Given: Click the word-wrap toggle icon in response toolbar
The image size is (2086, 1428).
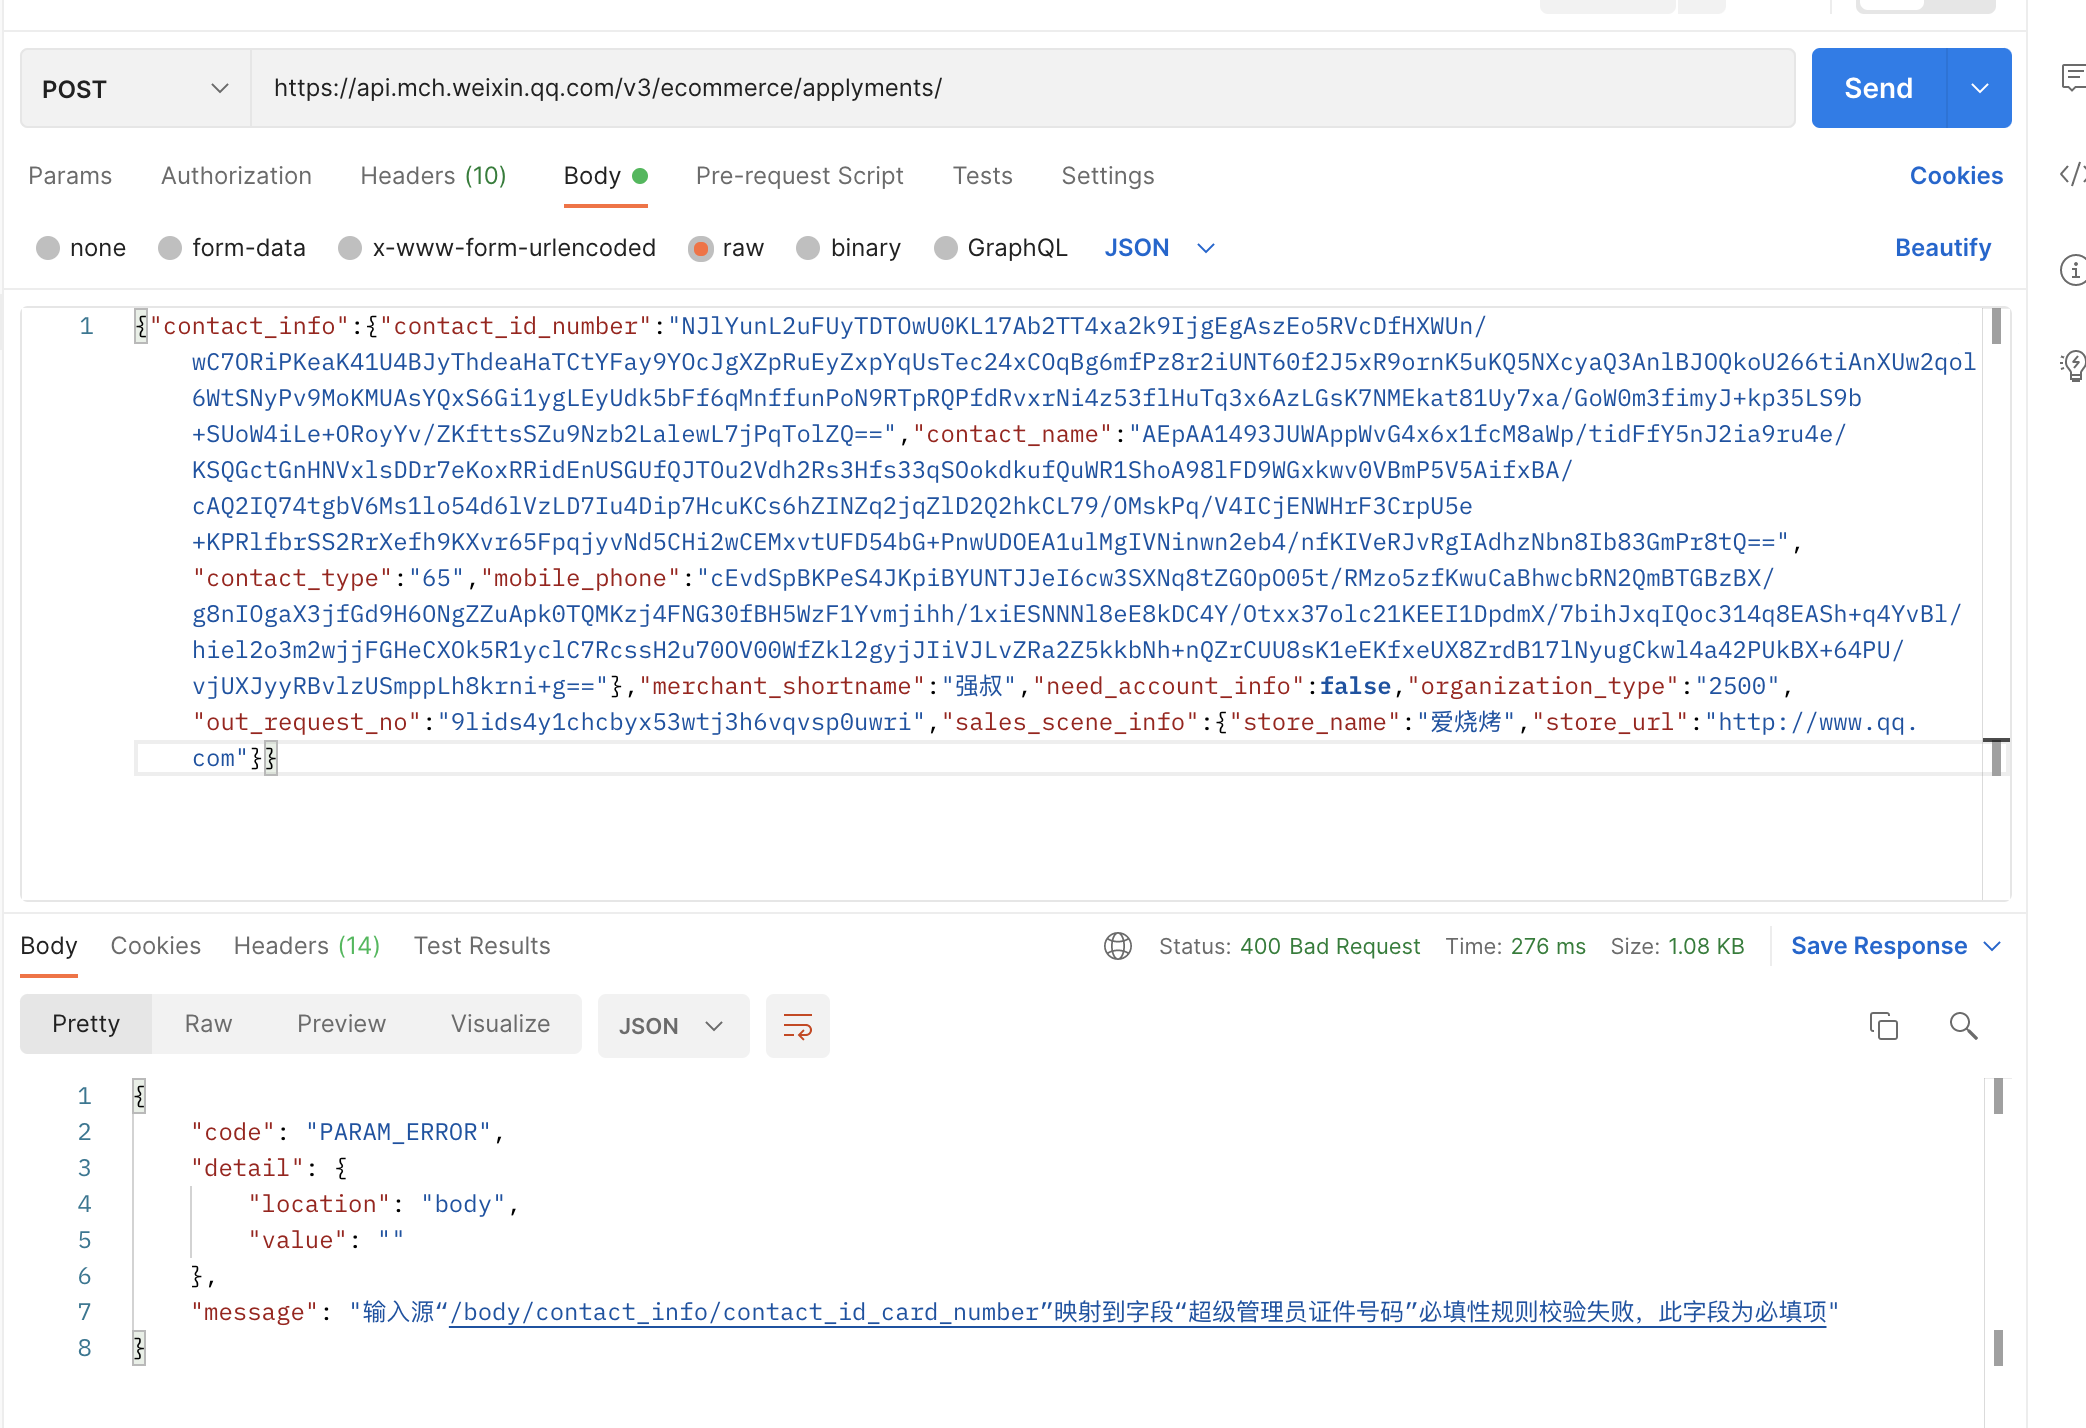Looking at the screenshot, I should coord(797,1025).
